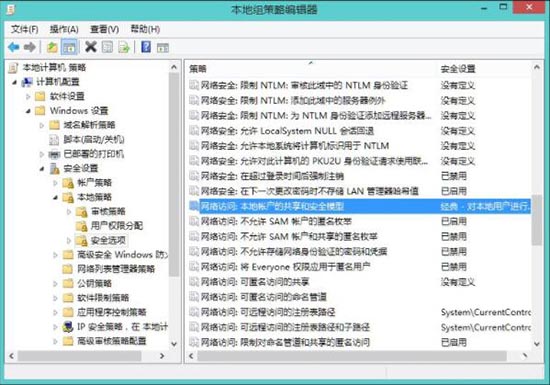The height and width of the screenshot is (385, 550).
Task: Click the 脚本(启动/关机) script icon
Action: point(54,140)
